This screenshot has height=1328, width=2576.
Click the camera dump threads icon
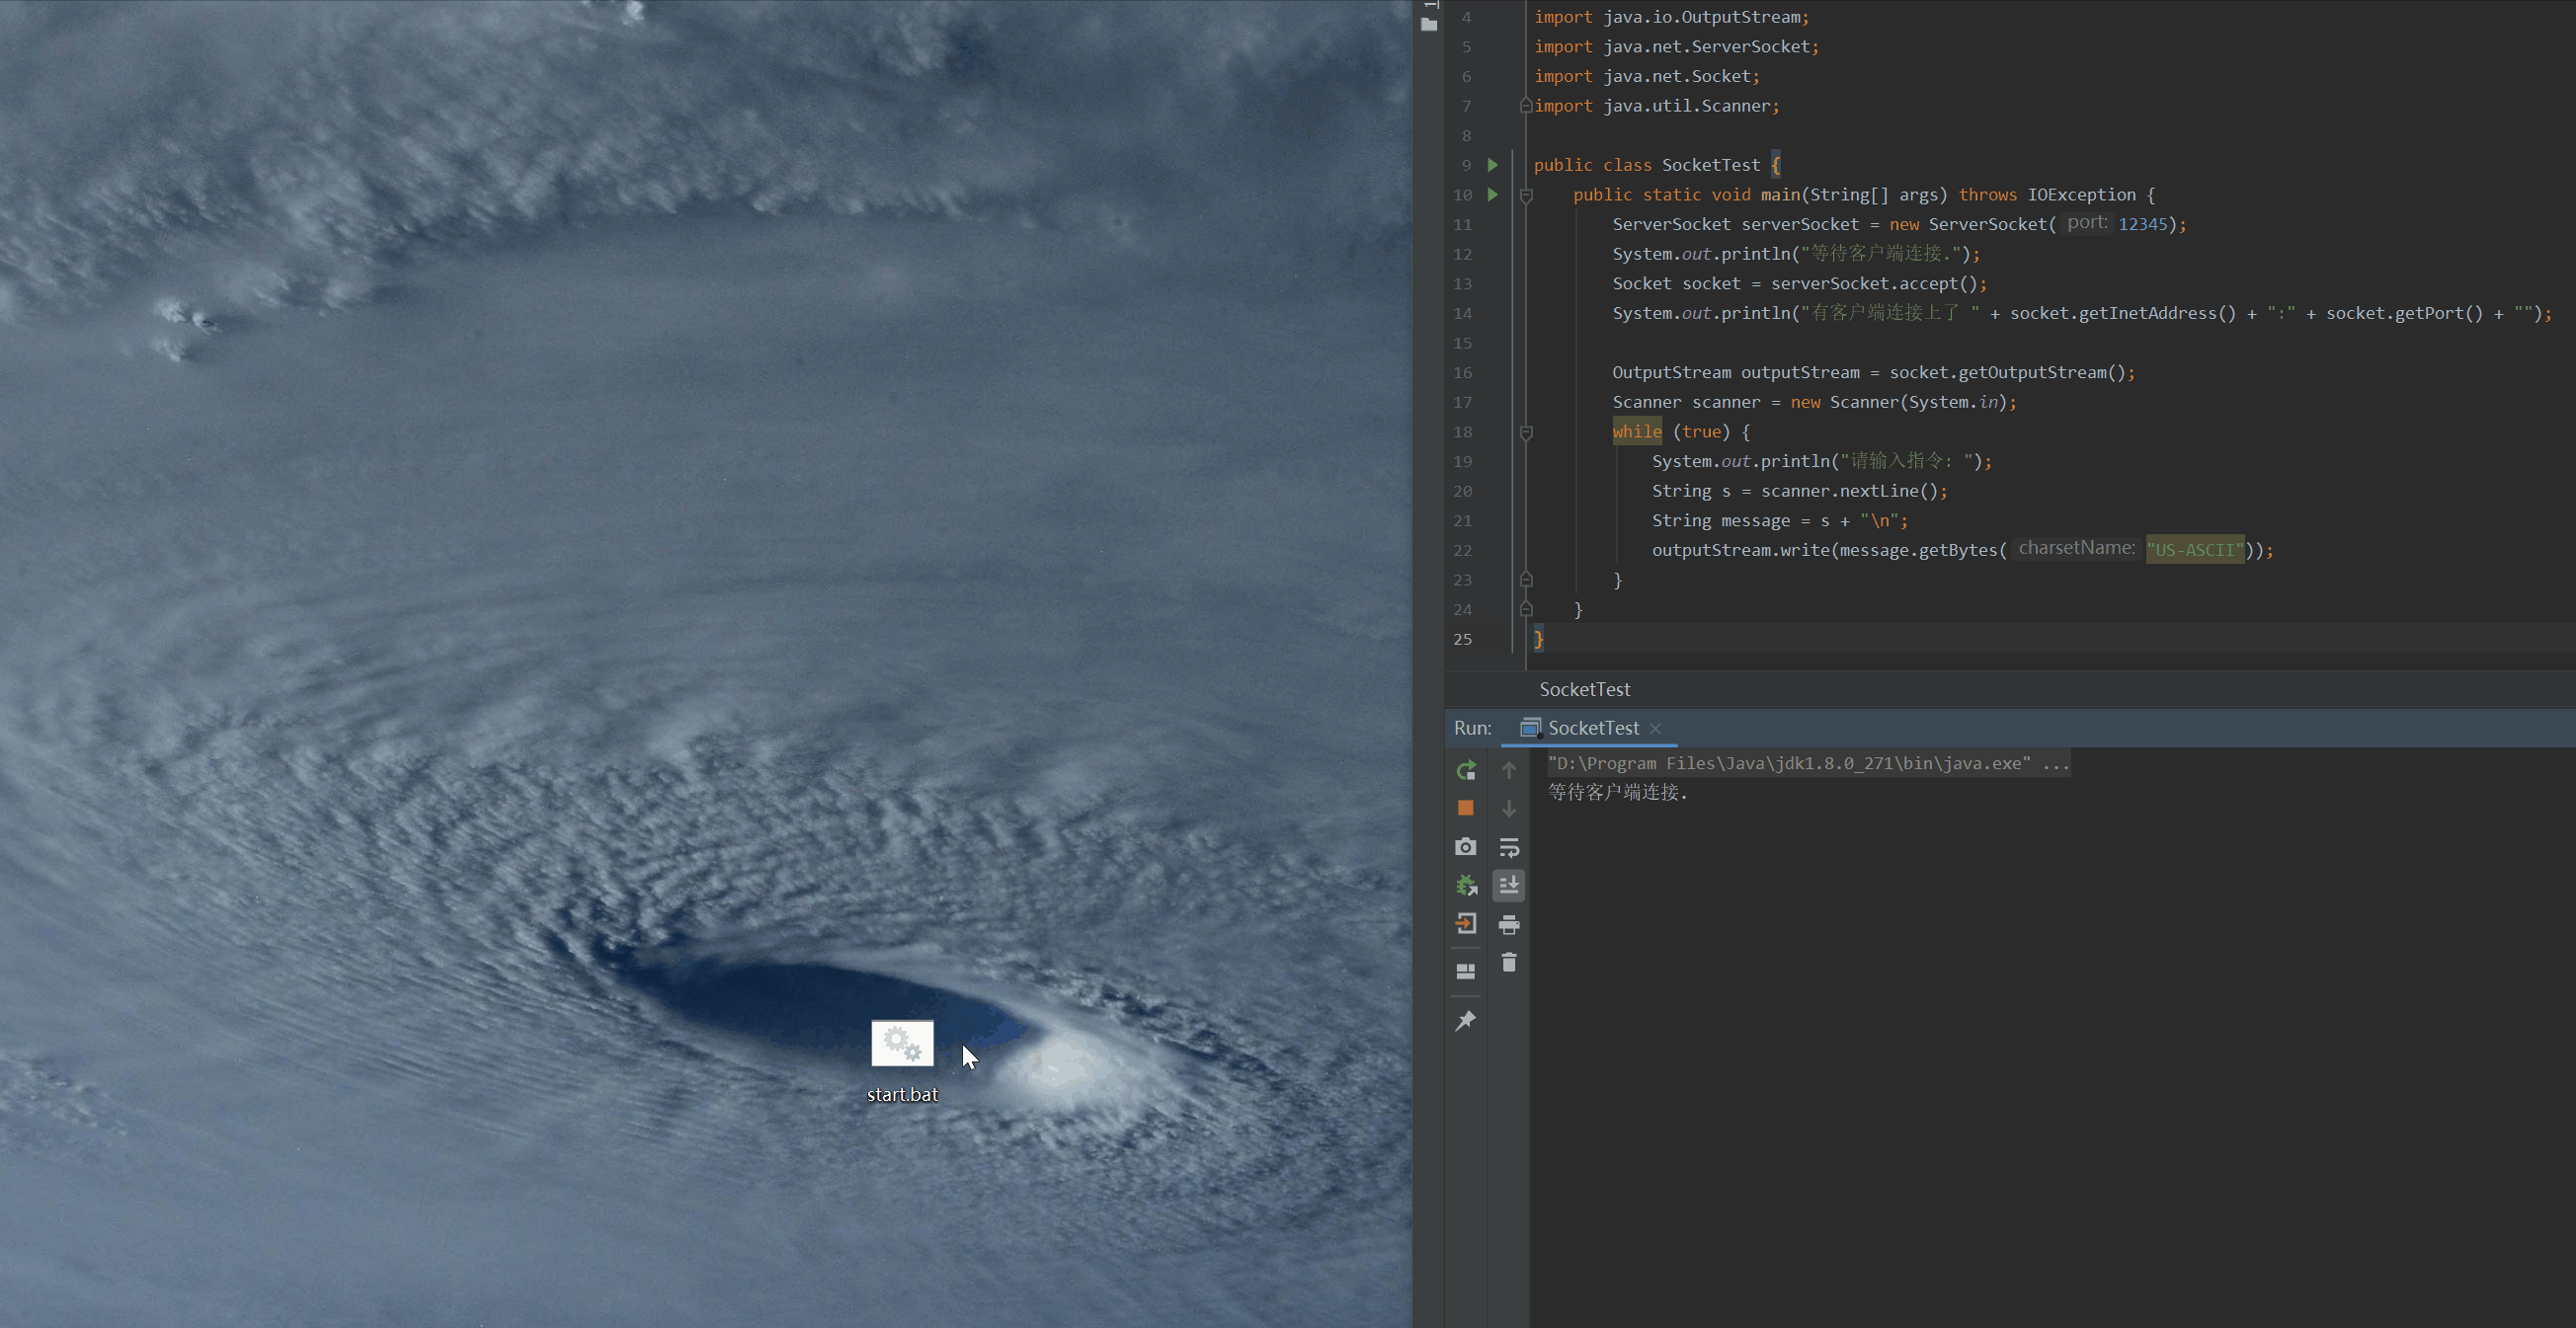[1466, 847]
